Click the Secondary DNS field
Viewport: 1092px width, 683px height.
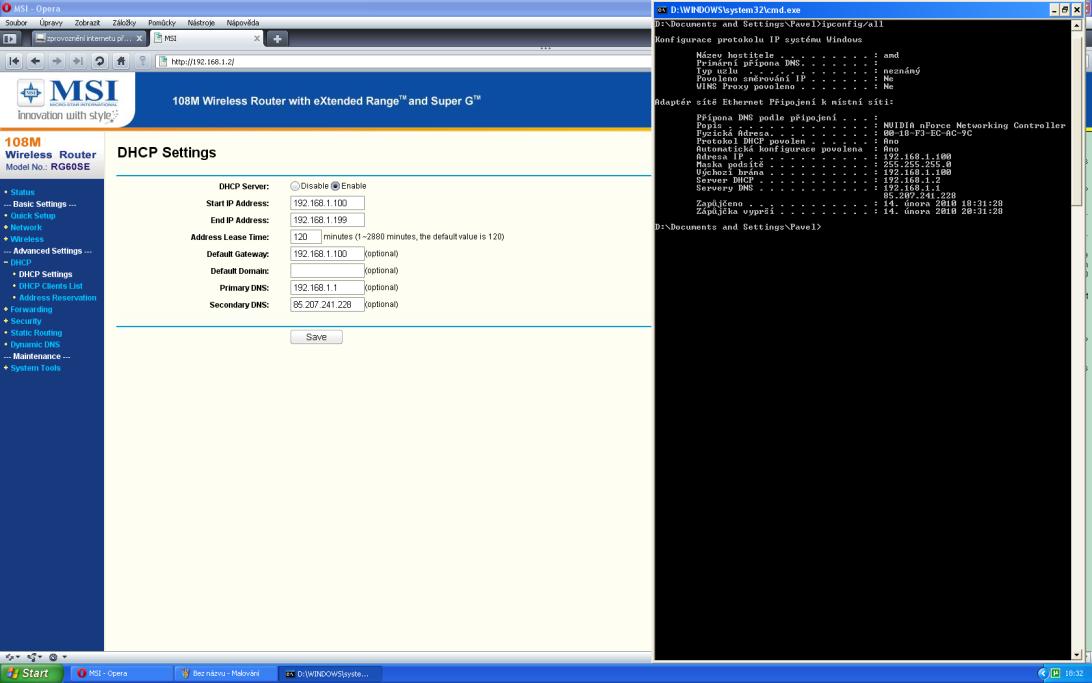(327, 305)
